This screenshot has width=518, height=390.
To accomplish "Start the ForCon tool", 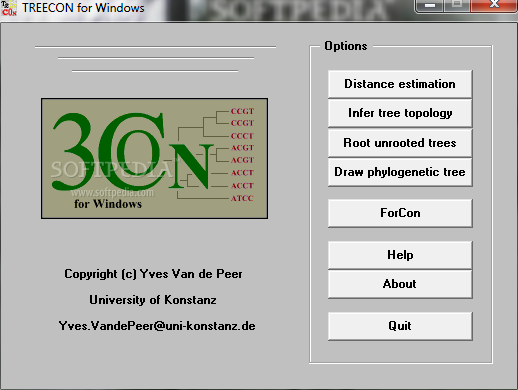I will pyautogui.click(x=400, y=213).
